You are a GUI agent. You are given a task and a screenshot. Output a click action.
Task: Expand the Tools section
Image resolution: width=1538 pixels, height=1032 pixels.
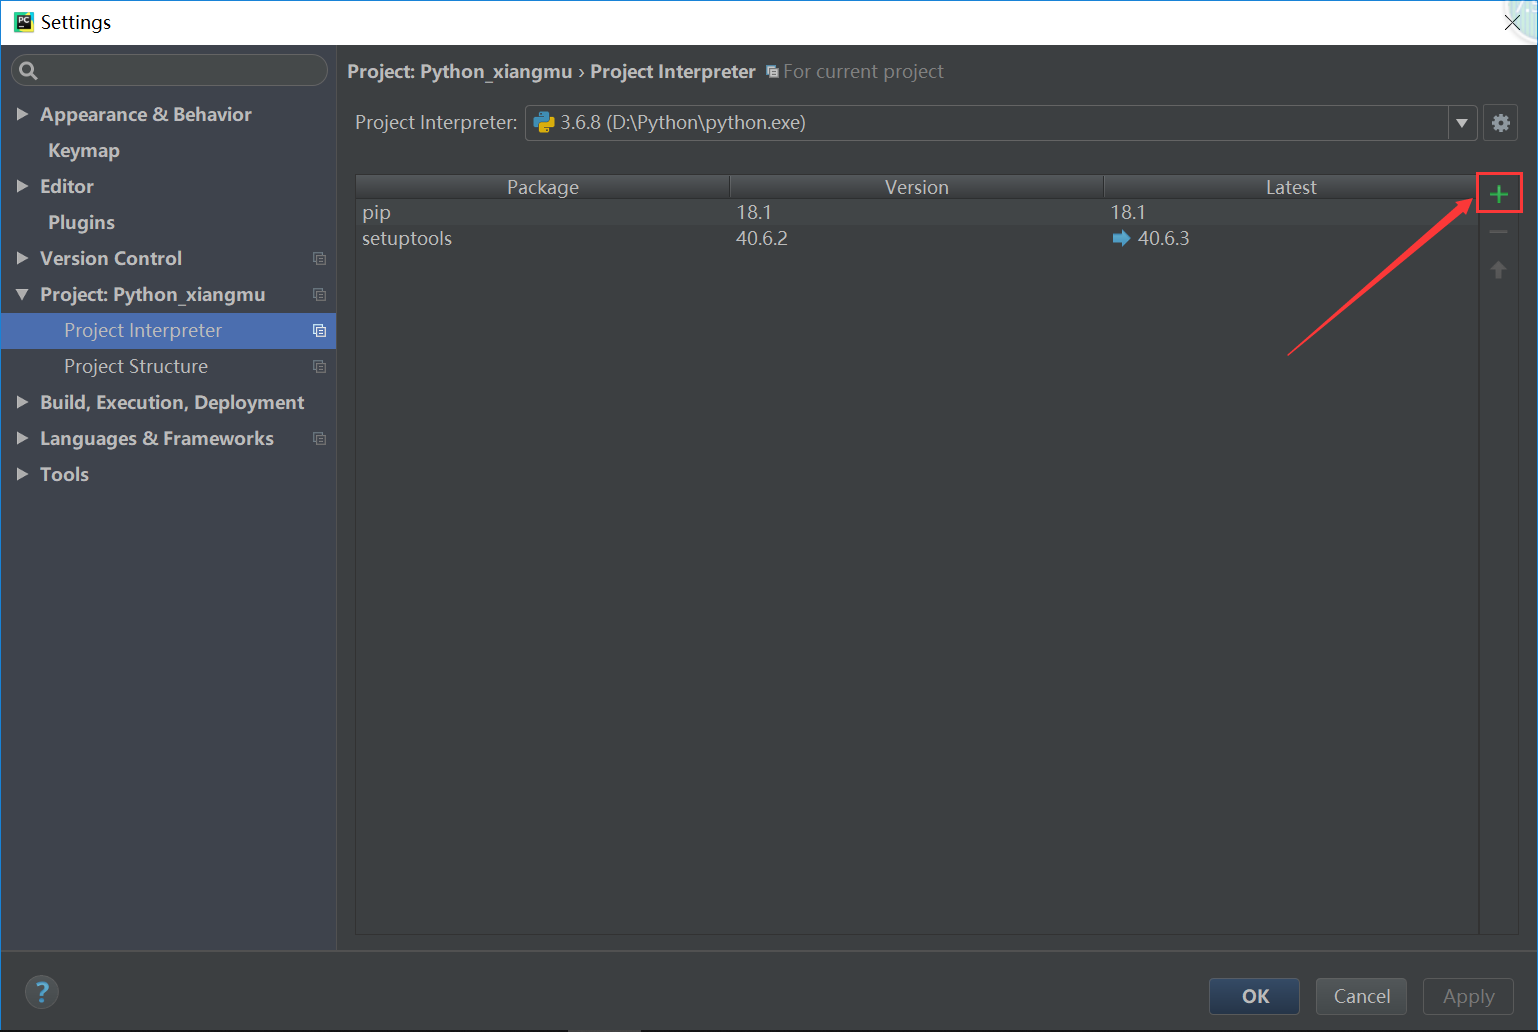[23, 474]
